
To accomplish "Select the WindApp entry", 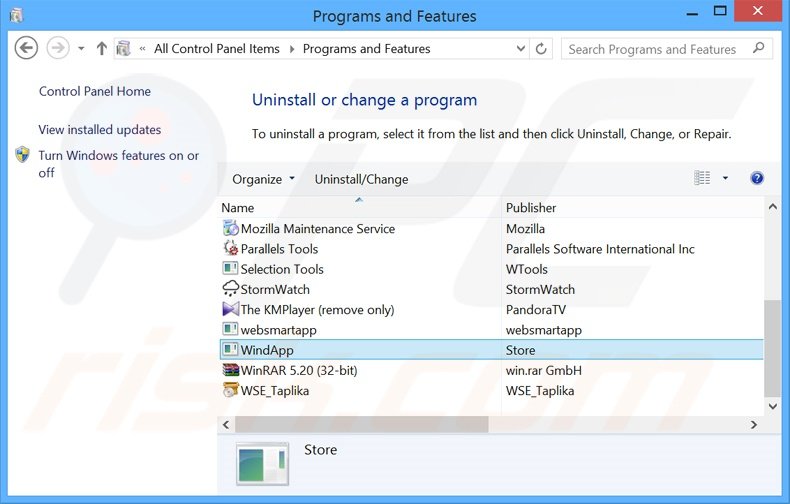I will point(267,350).
